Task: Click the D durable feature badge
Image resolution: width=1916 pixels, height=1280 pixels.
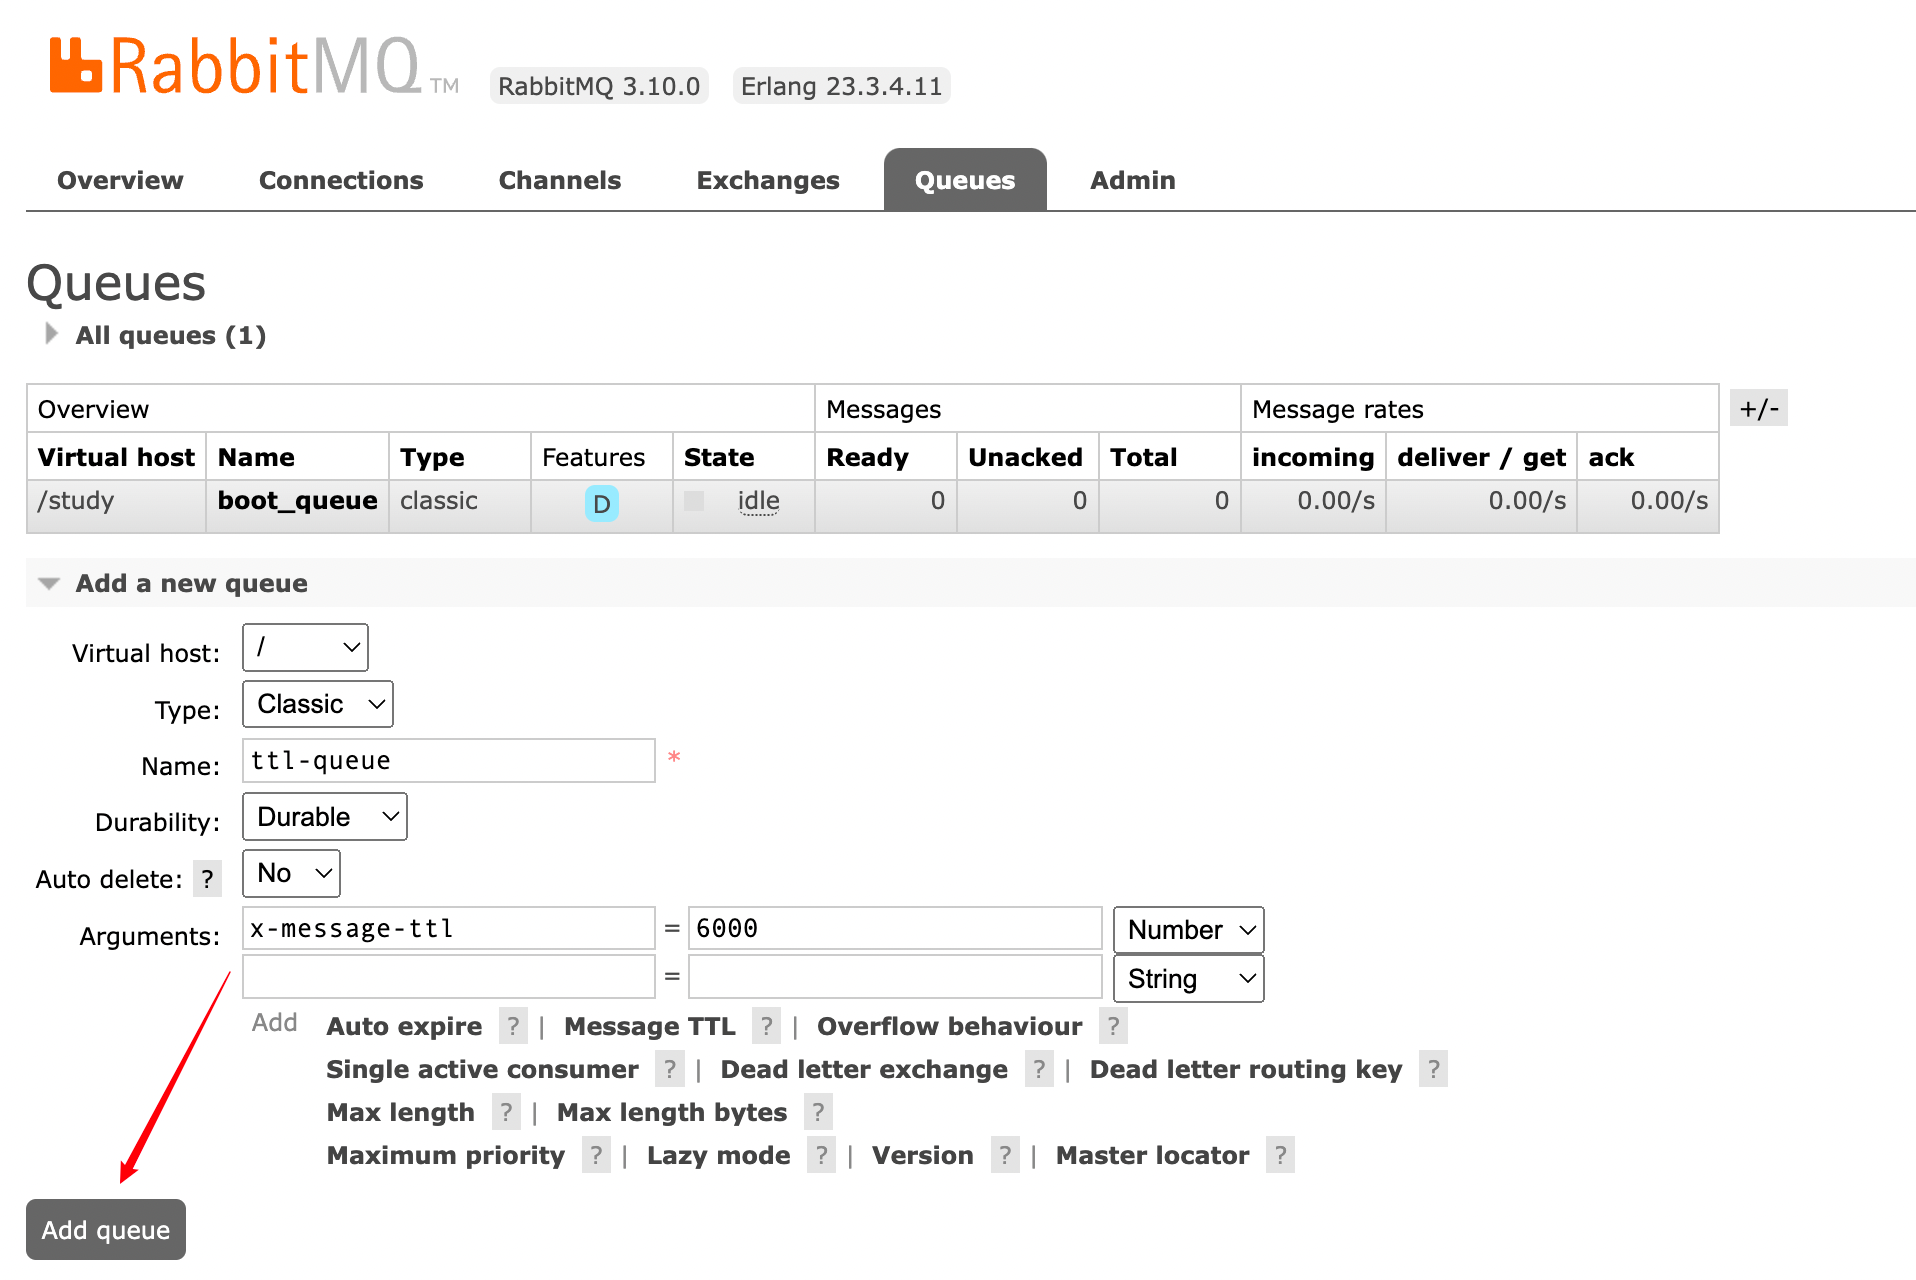Action: click(601, 503)
